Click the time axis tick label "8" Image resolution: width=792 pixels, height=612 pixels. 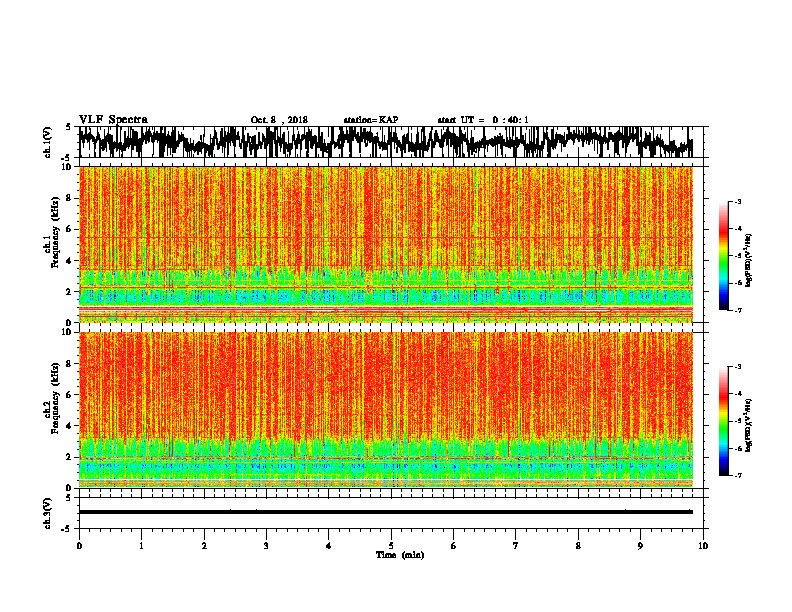(578, 546)
